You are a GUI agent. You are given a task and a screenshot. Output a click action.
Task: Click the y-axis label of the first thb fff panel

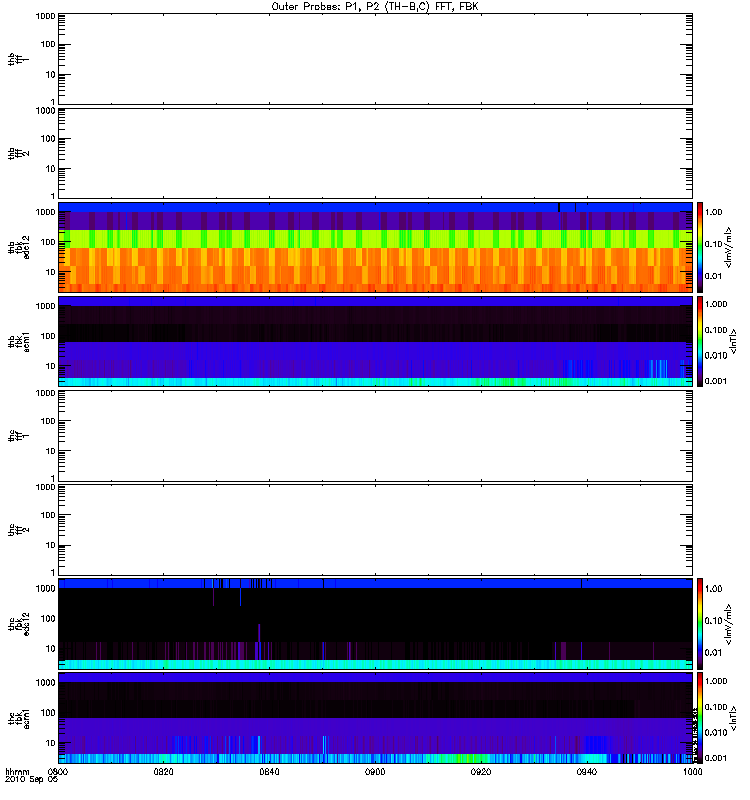(x=19, y=59)
